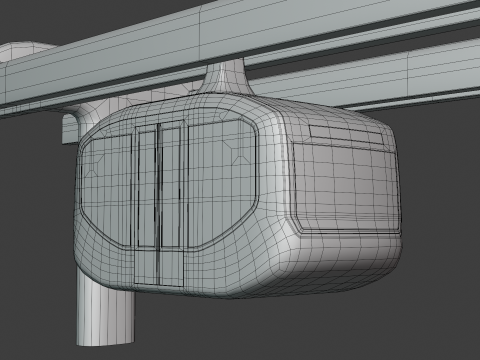The image size is (480, 360).
Task: Select the cabin's double sliding door
Action: tap(159, 204)
